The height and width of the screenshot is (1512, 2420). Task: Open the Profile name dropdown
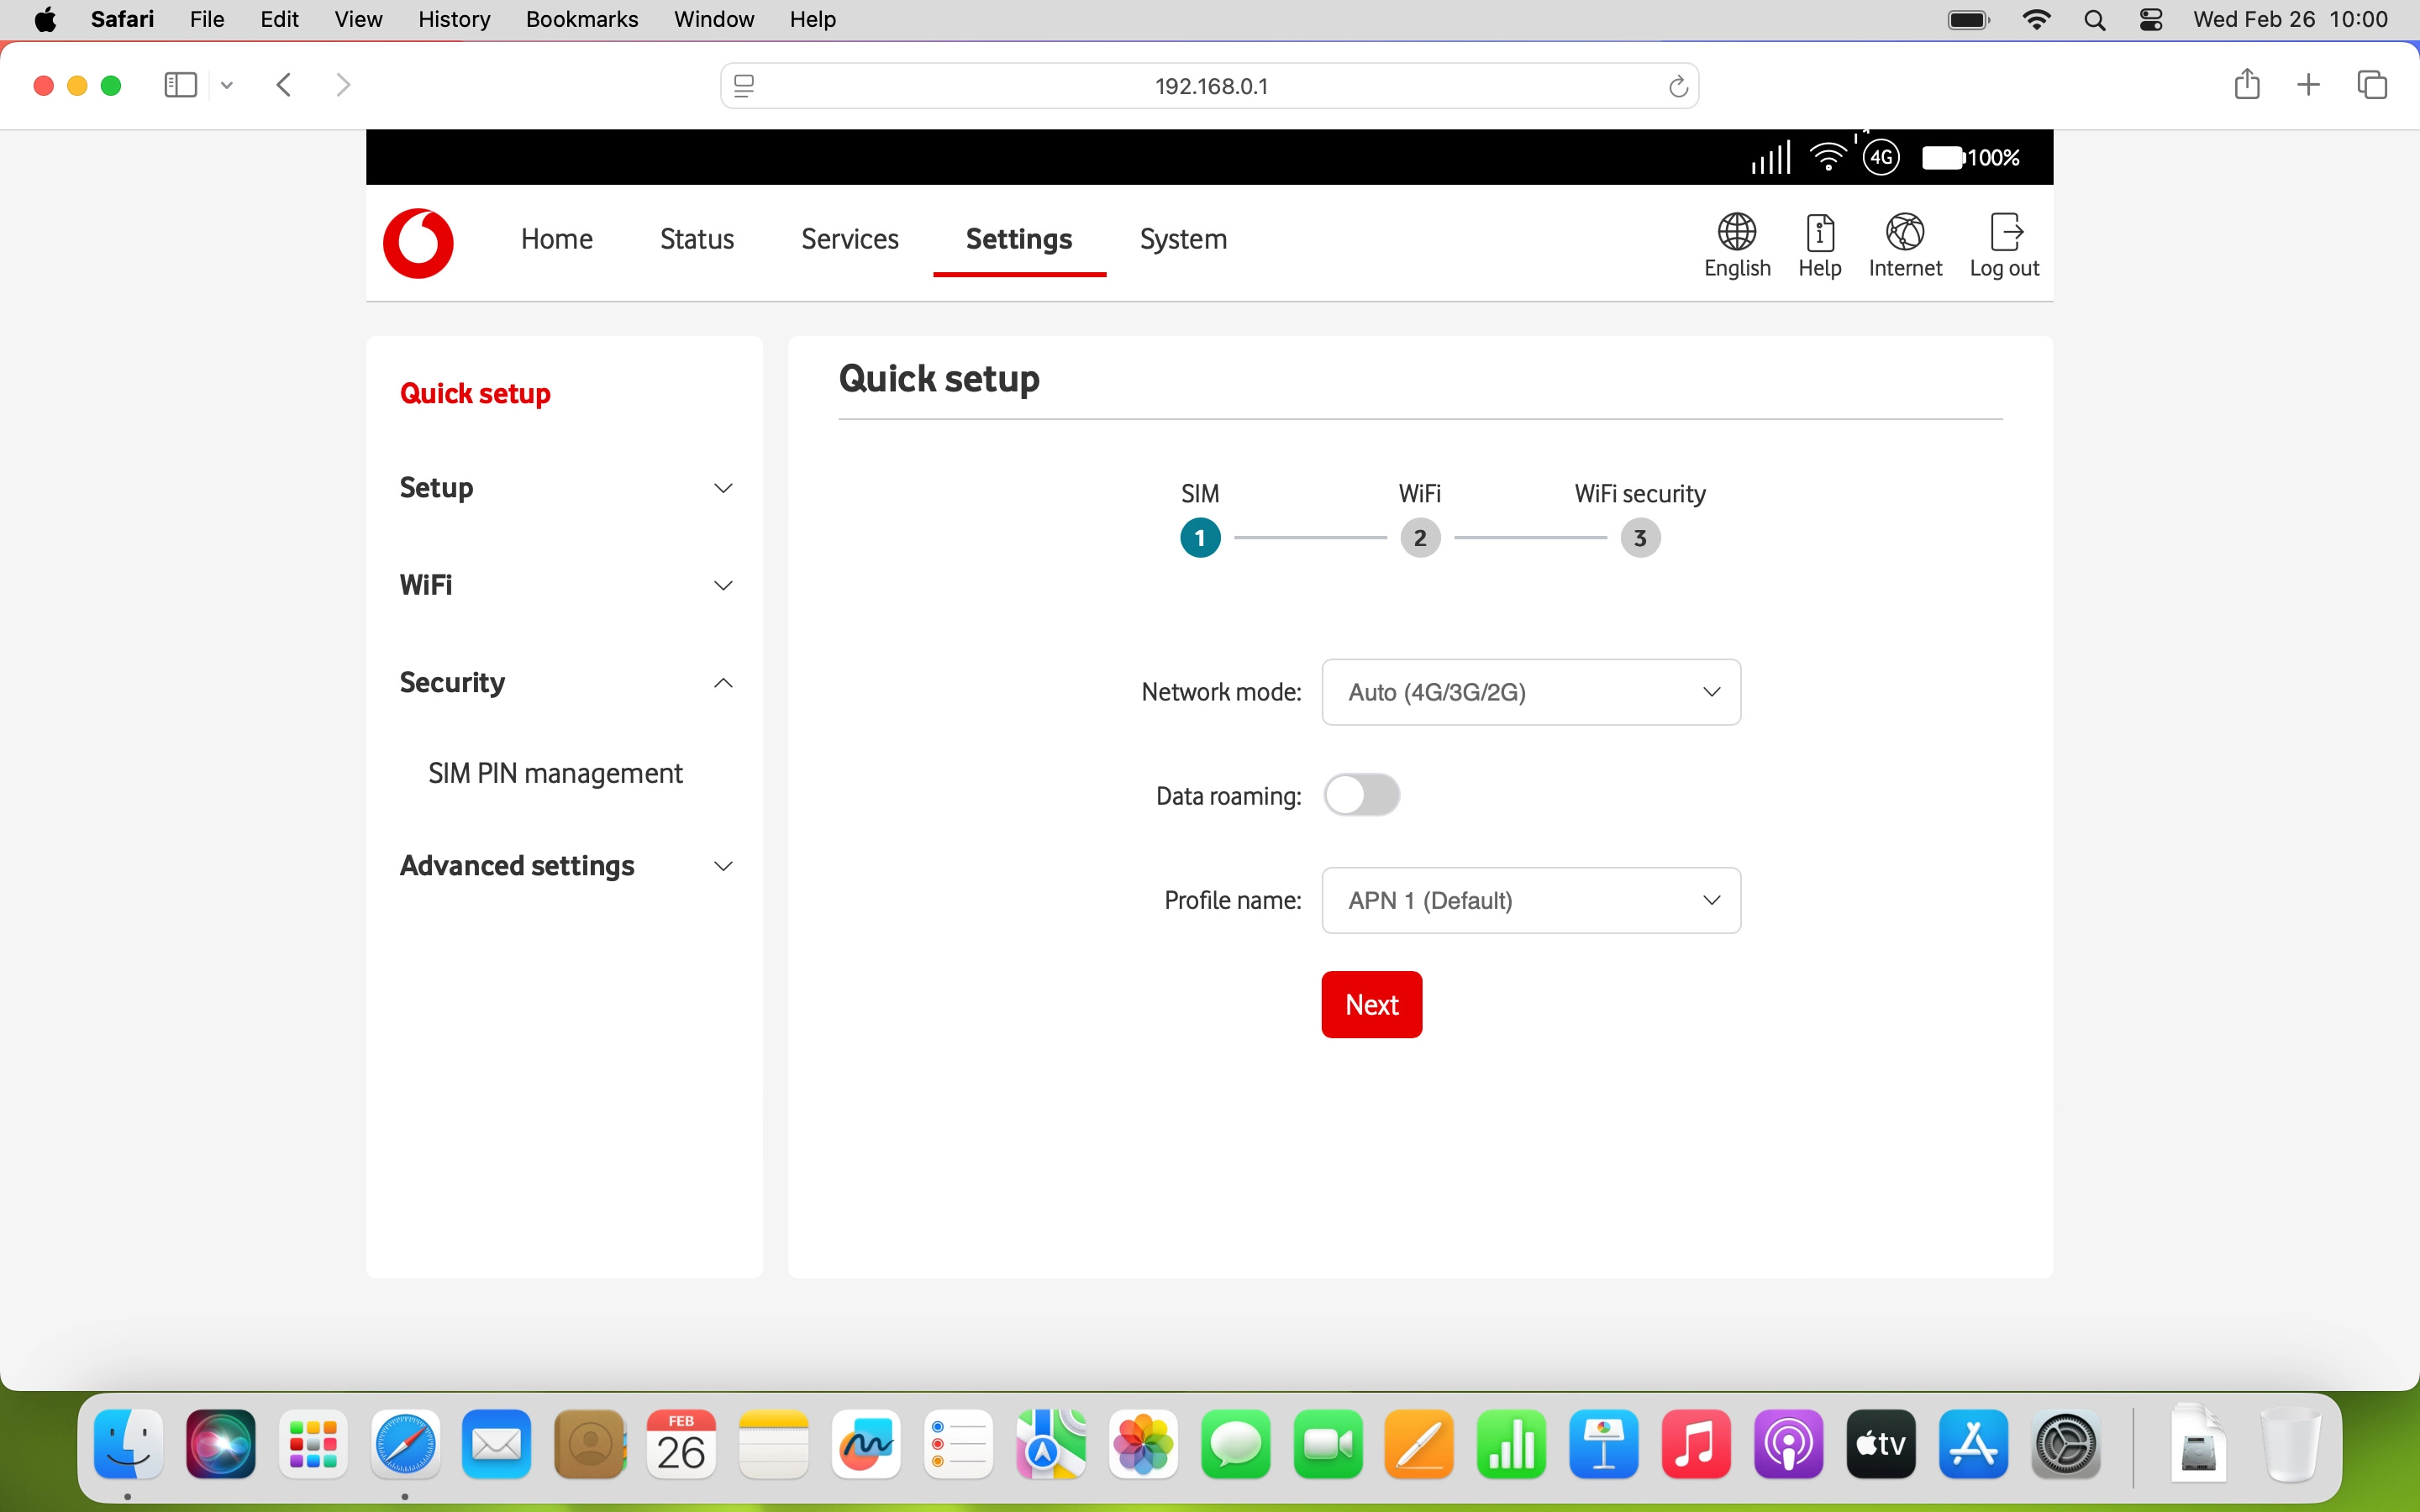pyautogui.click(x=1531, y=900)
